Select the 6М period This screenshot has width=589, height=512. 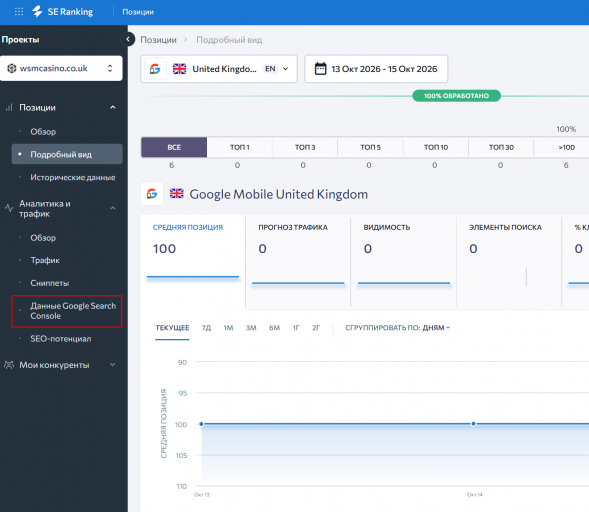coord(274,328)
